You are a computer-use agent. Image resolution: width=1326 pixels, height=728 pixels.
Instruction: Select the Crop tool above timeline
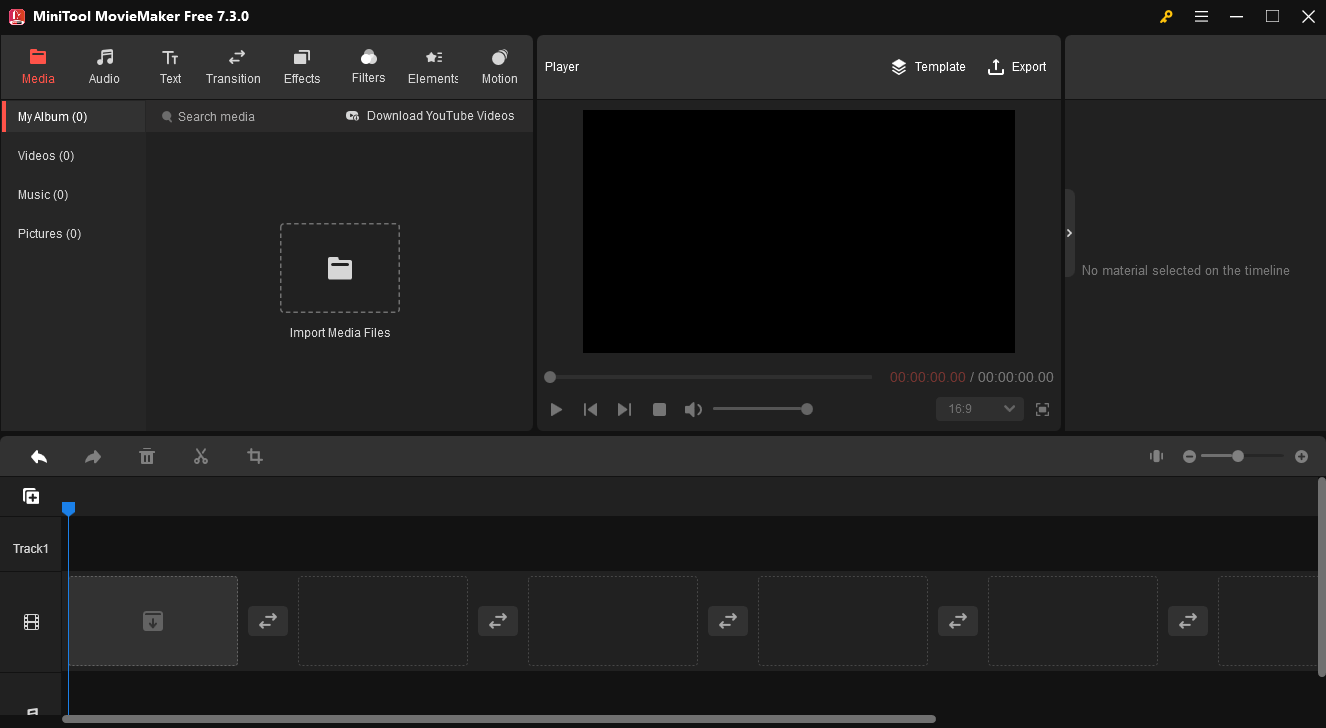pos(254,456)
